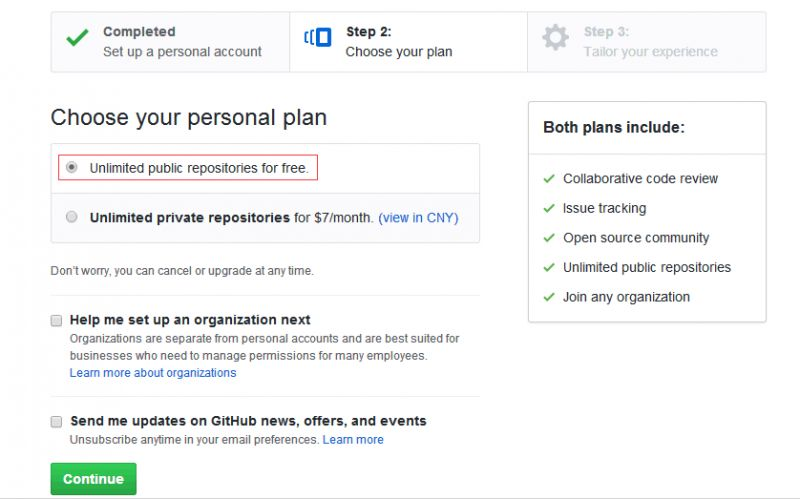Open Step 3 Tailor your experience tab
This screenshot has width=800, height=499.
point(646,42)
